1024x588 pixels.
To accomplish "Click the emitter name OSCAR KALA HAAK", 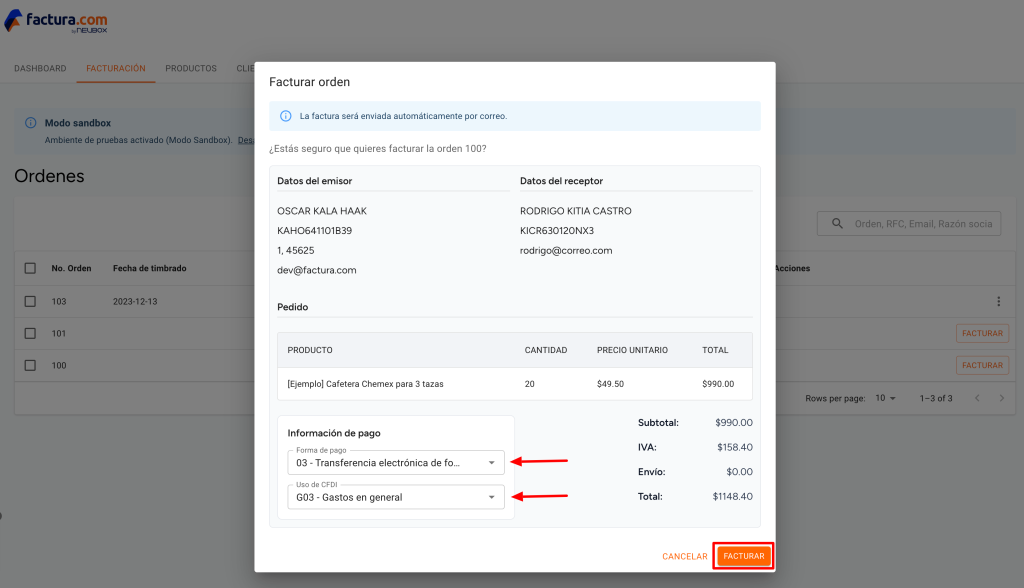I will tap(322, 211).
